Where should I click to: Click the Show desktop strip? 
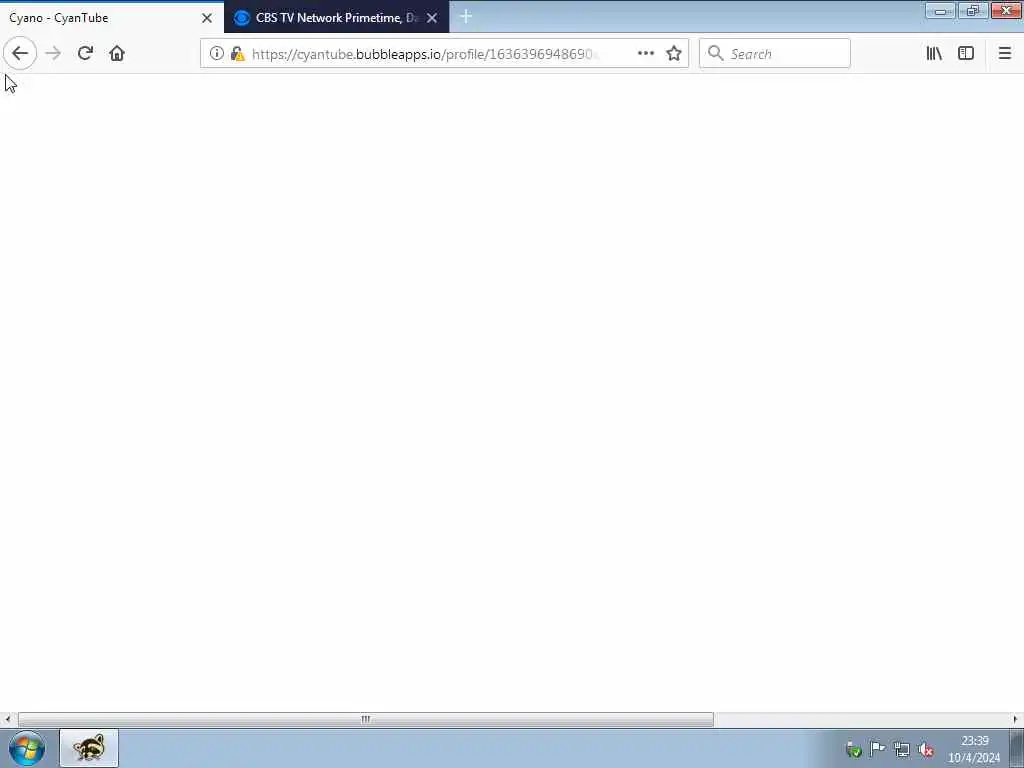pos(1017,748)
